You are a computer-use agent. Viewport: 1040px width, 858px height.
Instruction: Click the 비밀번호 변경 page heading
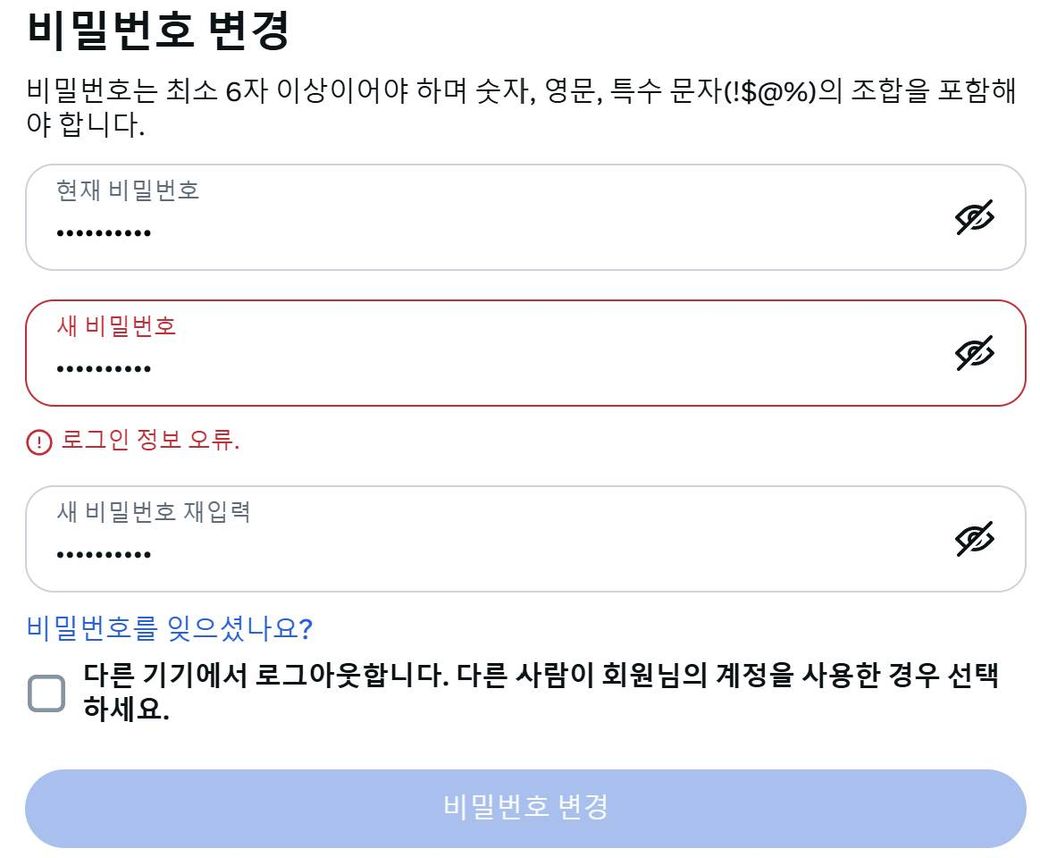click(158, 31)
